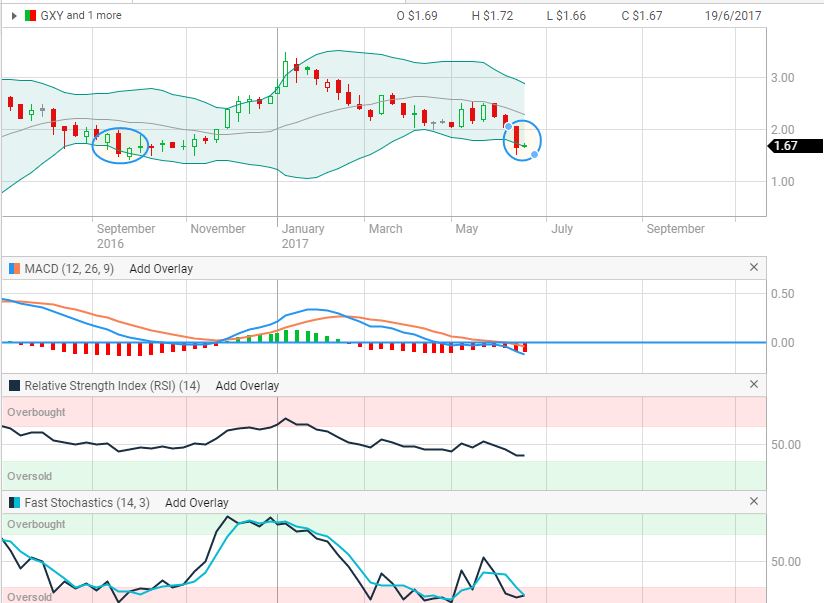Click the RSI Oversold zone label
Screen dimensions: 824x603
pos(29,476)
